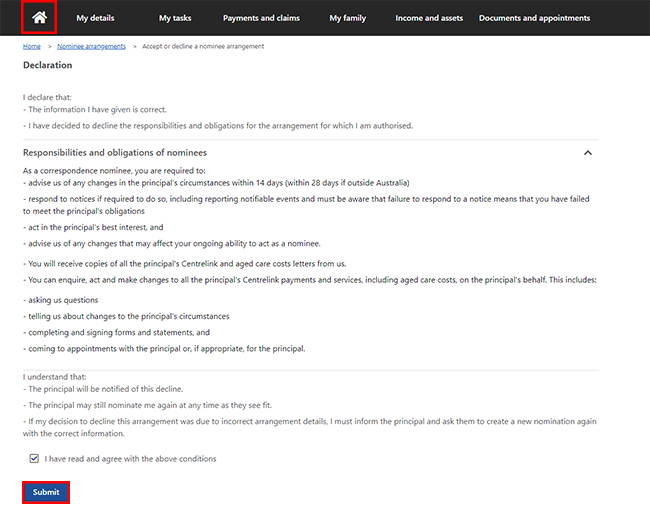Open Documents and appointments menu

(534, 18)
